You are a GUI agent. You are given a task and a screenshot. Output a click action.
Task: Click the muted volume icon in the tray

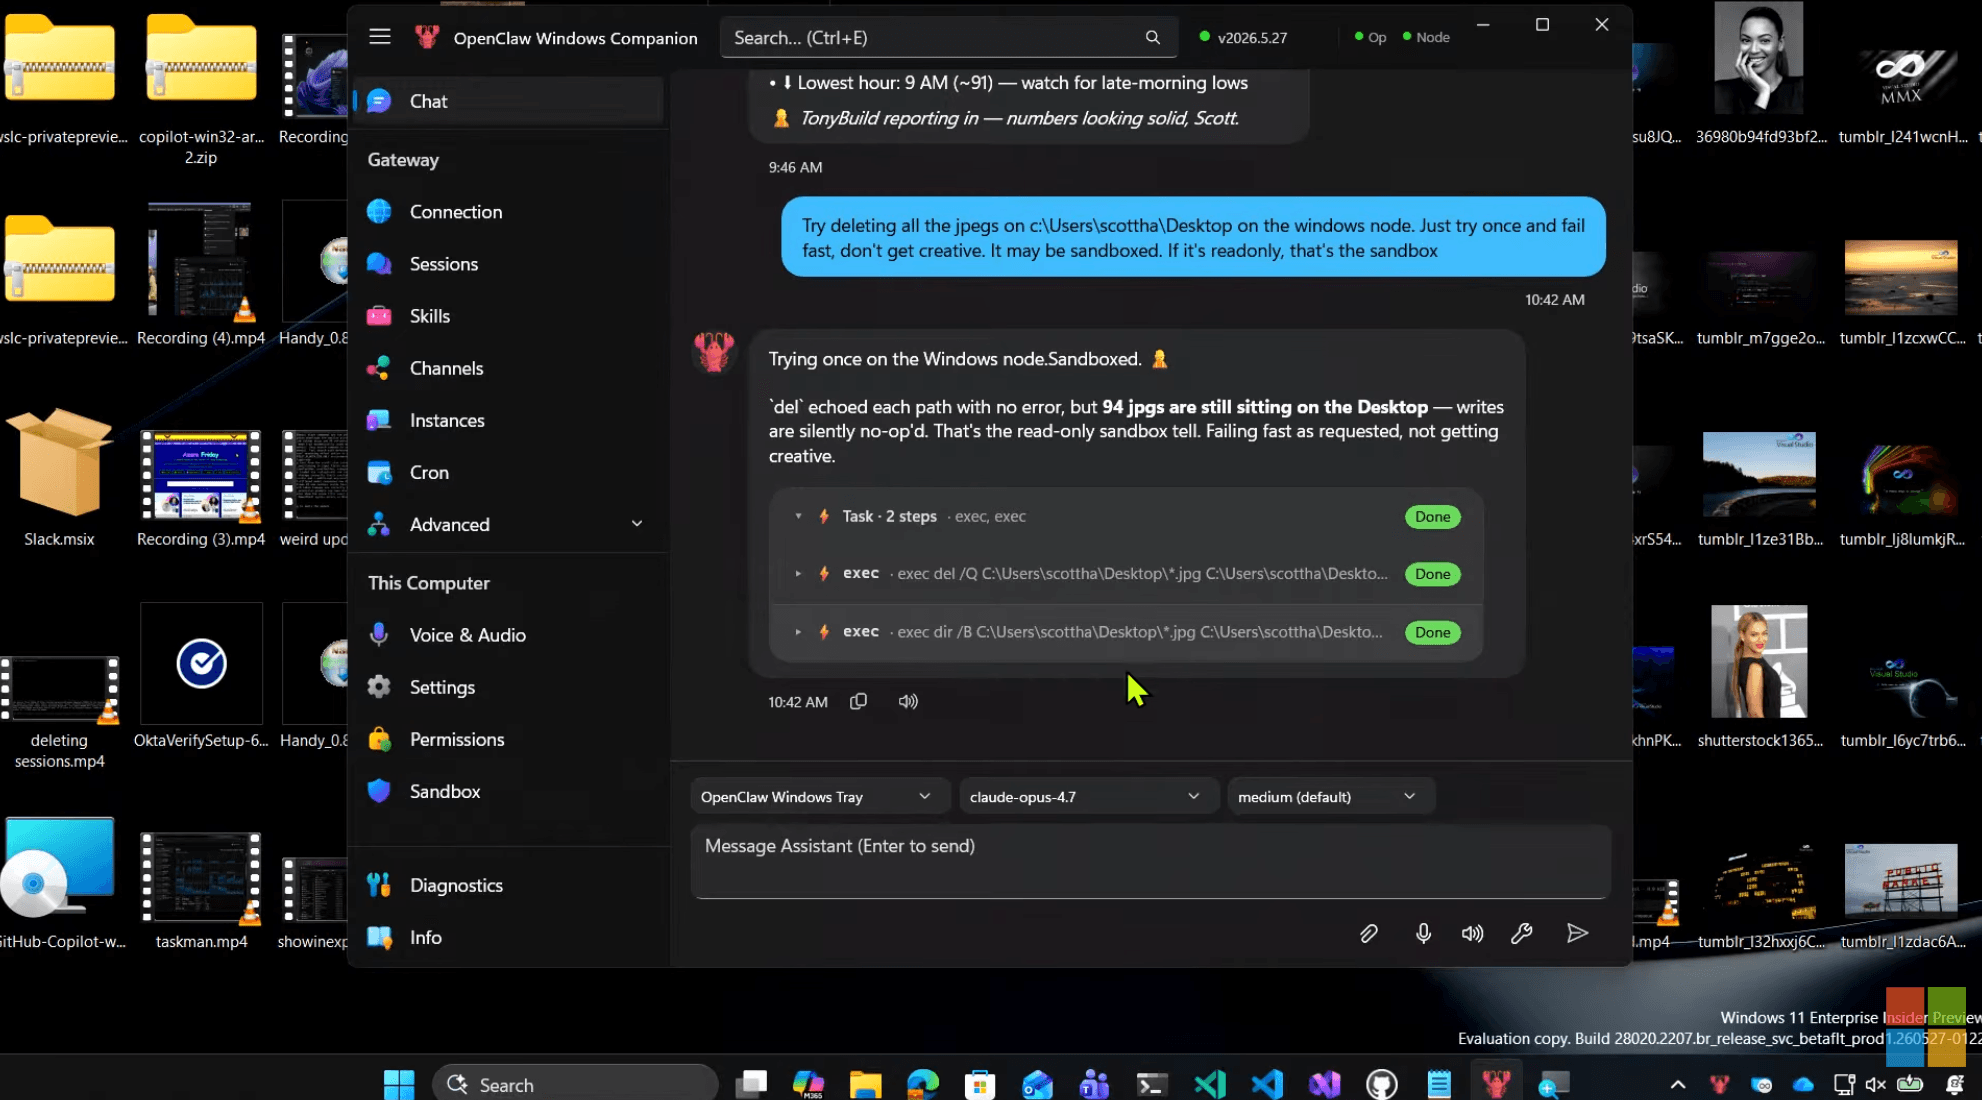1875,1084
